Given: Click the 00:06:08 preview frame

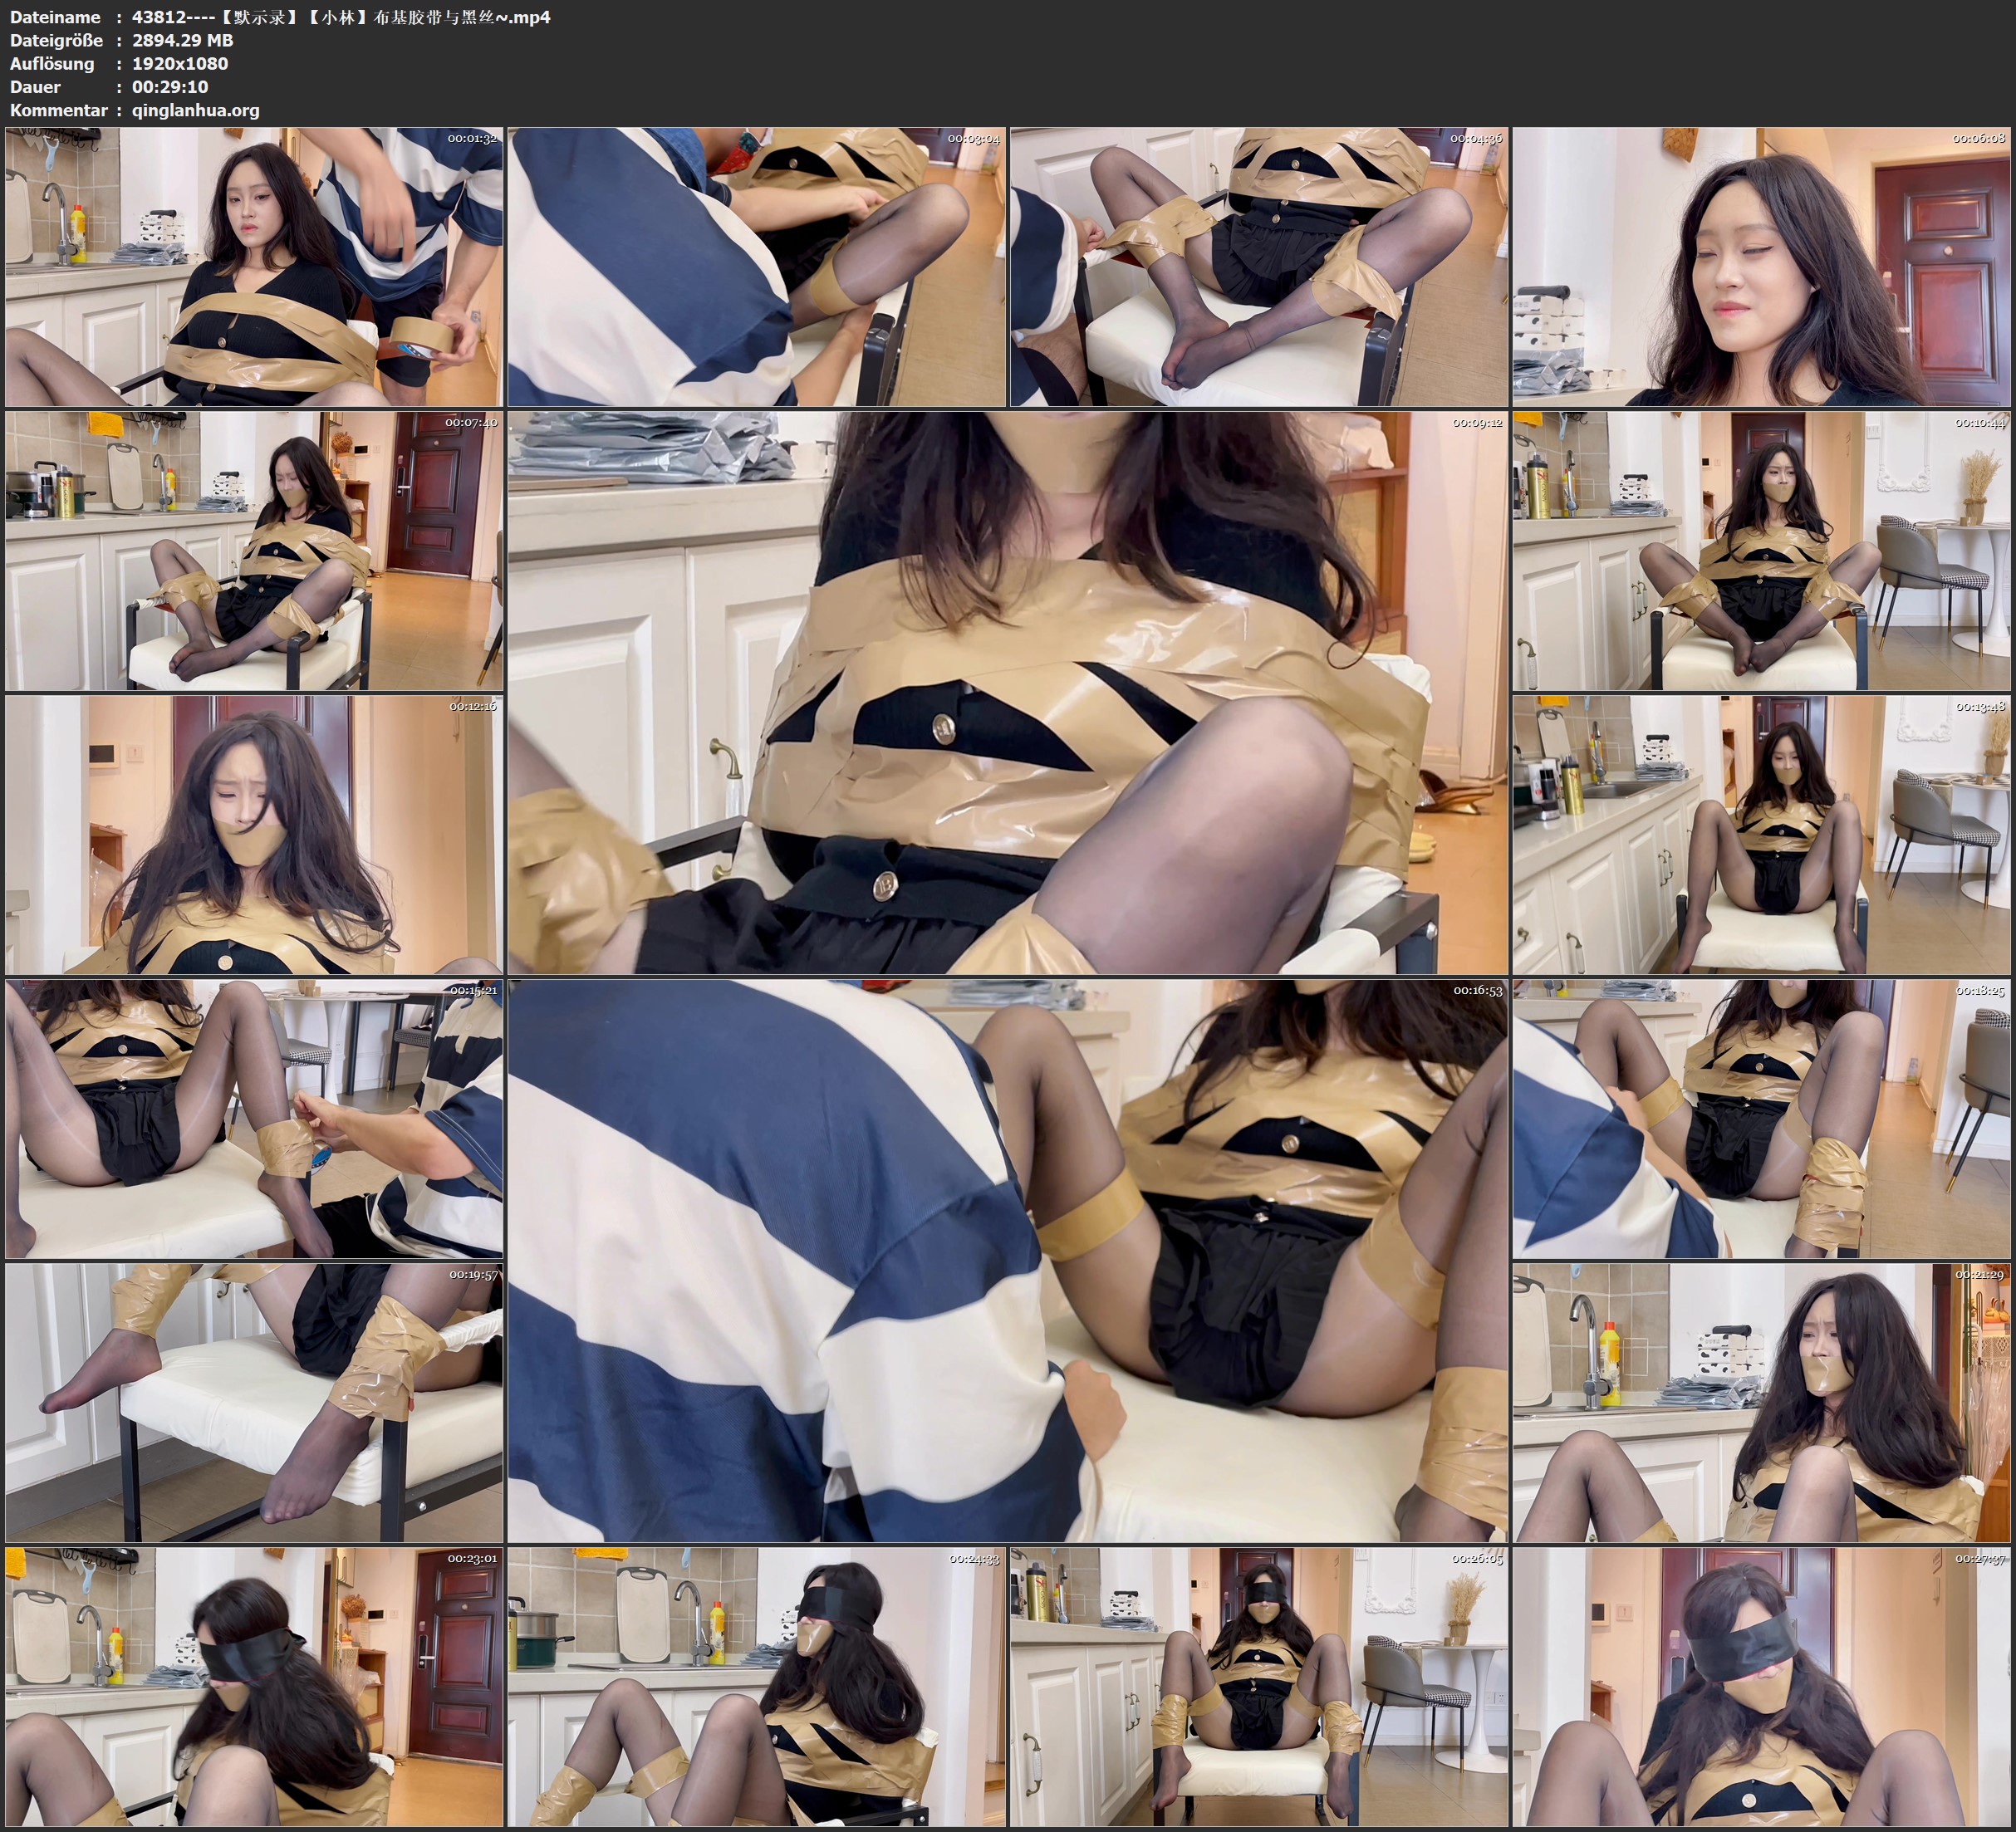Looking at the screenshot, I should (1761, 266).
